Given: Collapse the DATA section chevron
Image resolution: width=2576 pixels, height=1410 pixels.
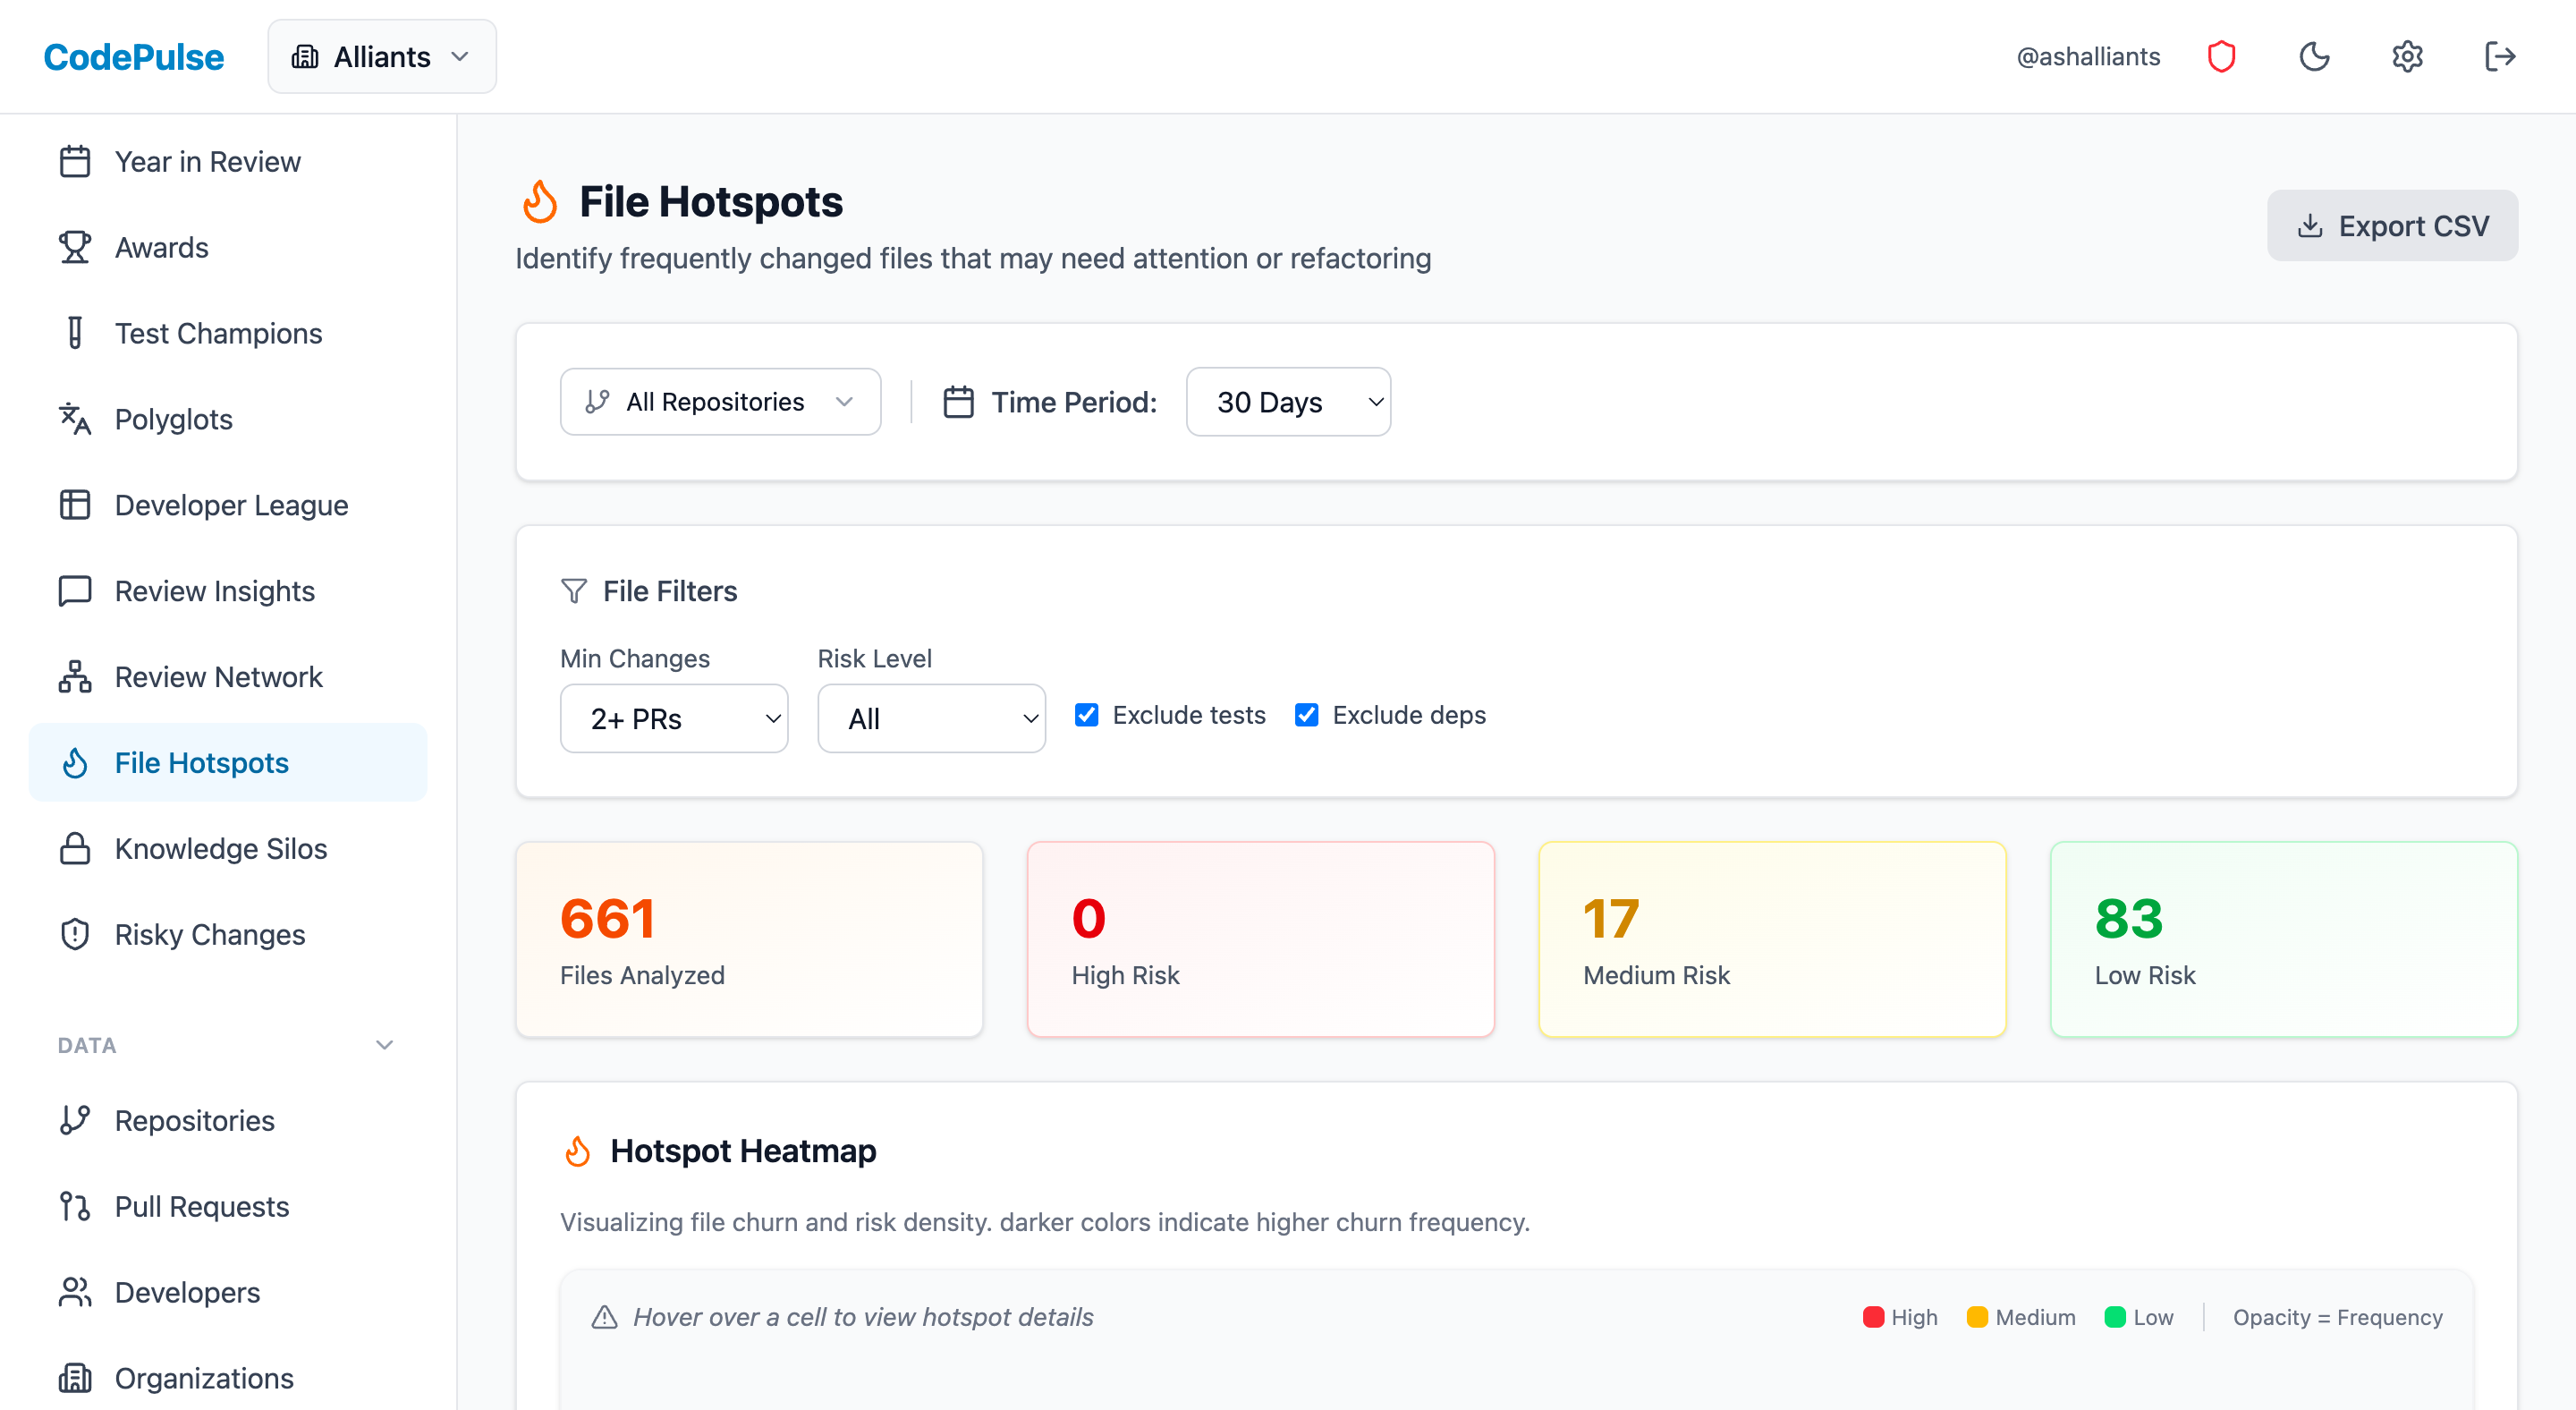Looking at the screenshot, I should coord(384,1044).
